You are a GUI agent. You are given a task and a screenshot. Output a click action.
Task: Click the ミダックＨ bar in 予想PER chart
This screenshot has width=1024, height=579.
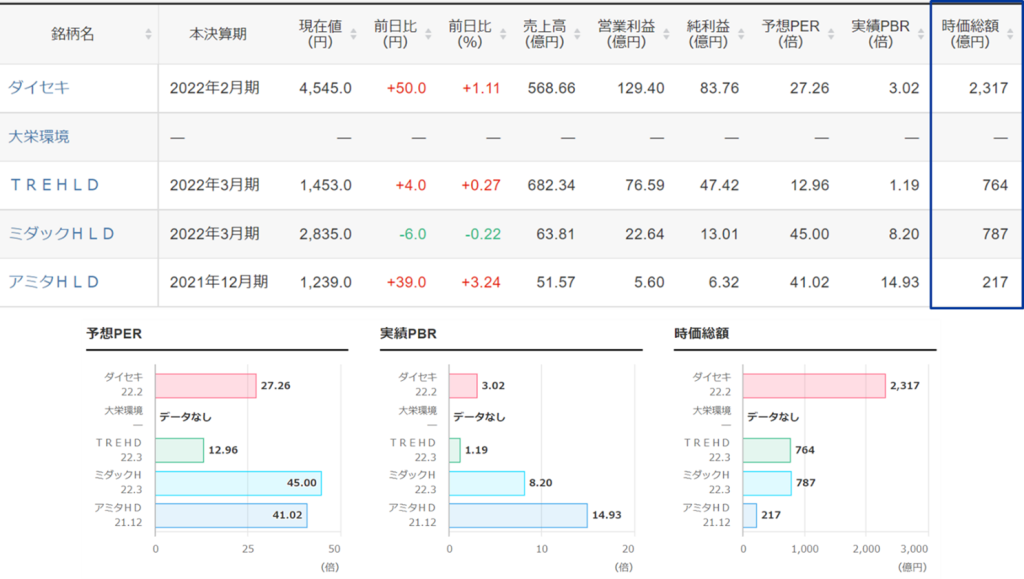(x=238, y=483)
